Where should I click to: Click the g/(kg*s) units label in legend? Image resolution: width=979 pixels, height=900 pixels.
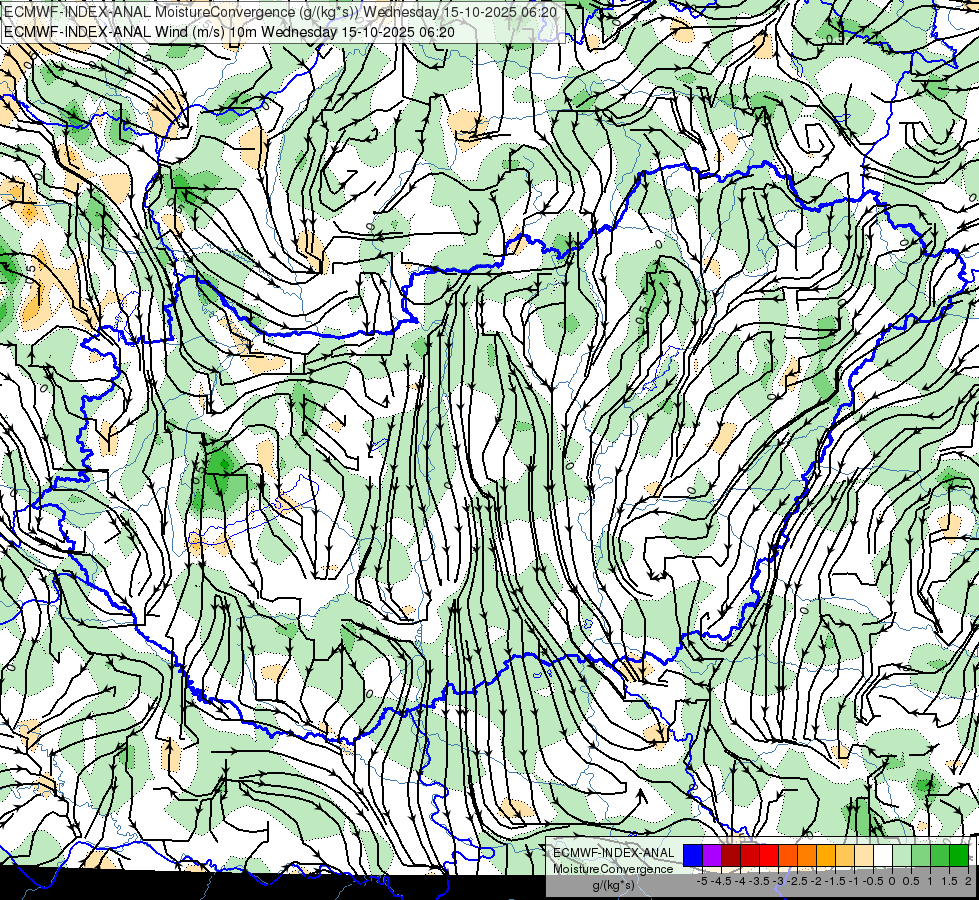point(614,885)
